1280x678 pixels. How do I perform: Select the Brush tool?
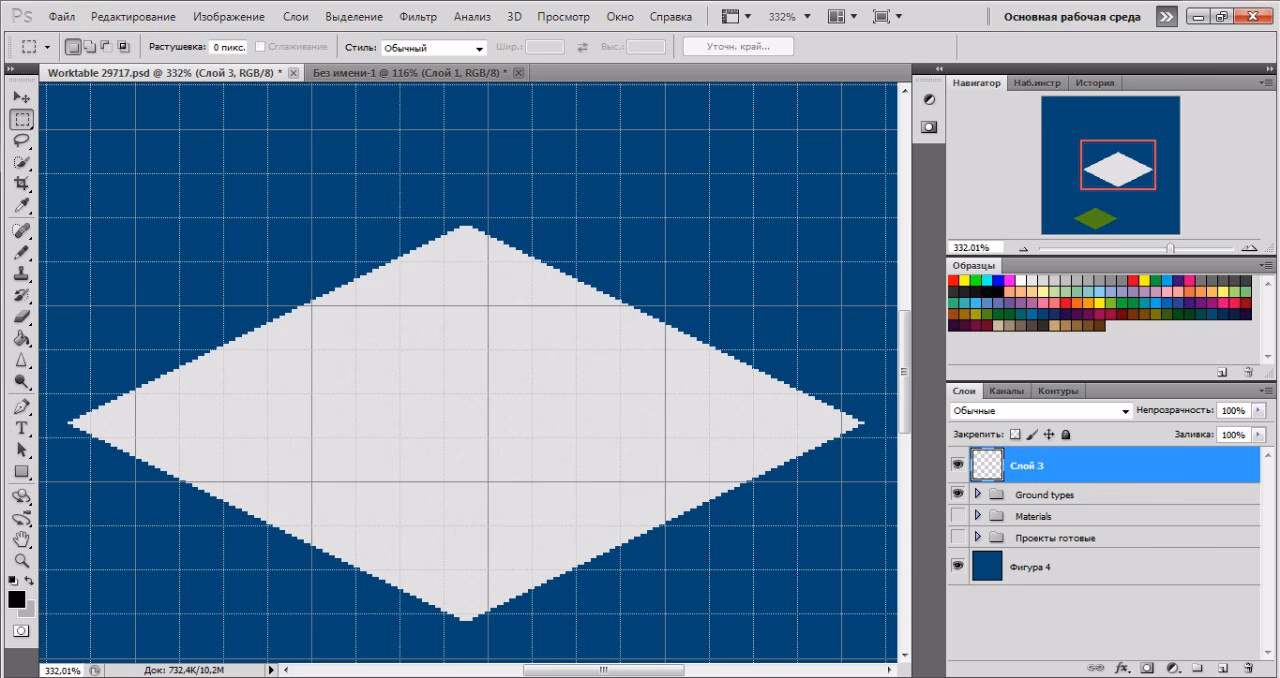[x=21, y=252]
